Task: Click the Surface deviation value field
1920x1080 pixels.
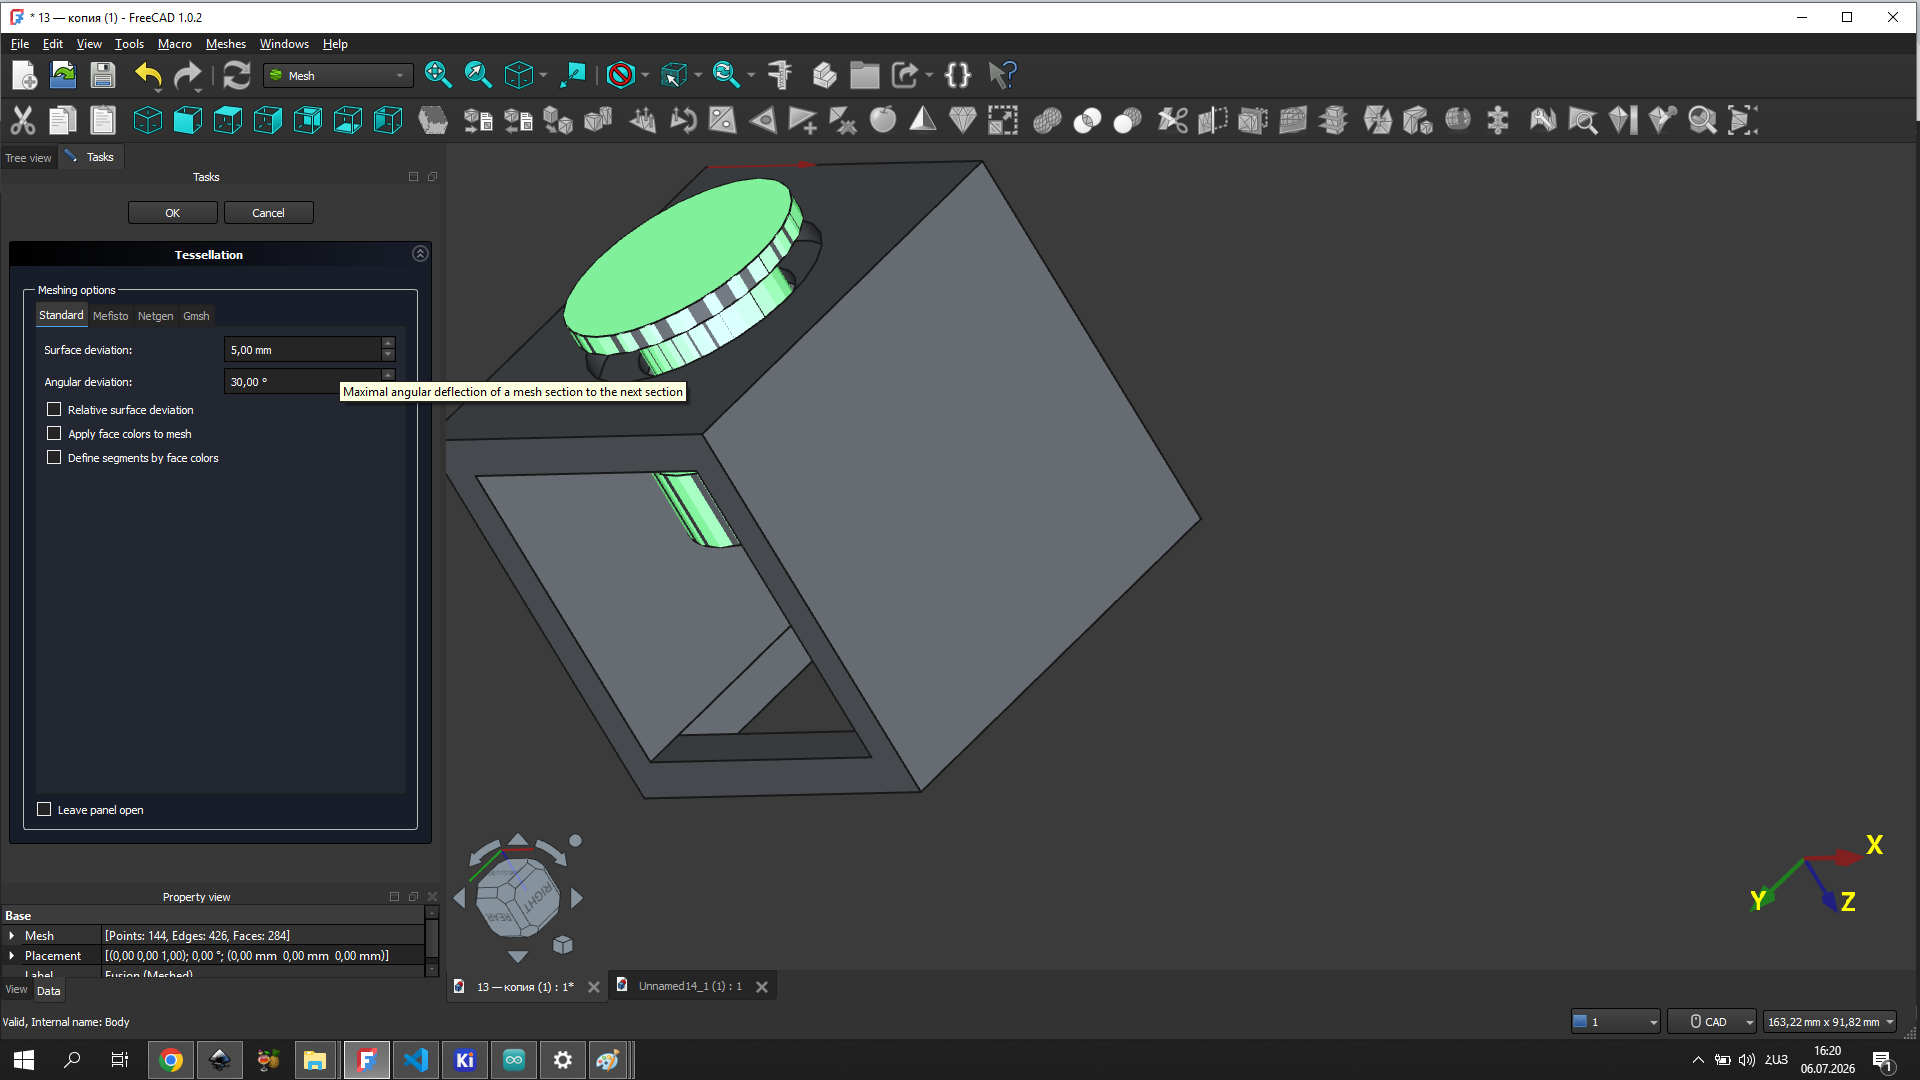Action: point(304,350)
